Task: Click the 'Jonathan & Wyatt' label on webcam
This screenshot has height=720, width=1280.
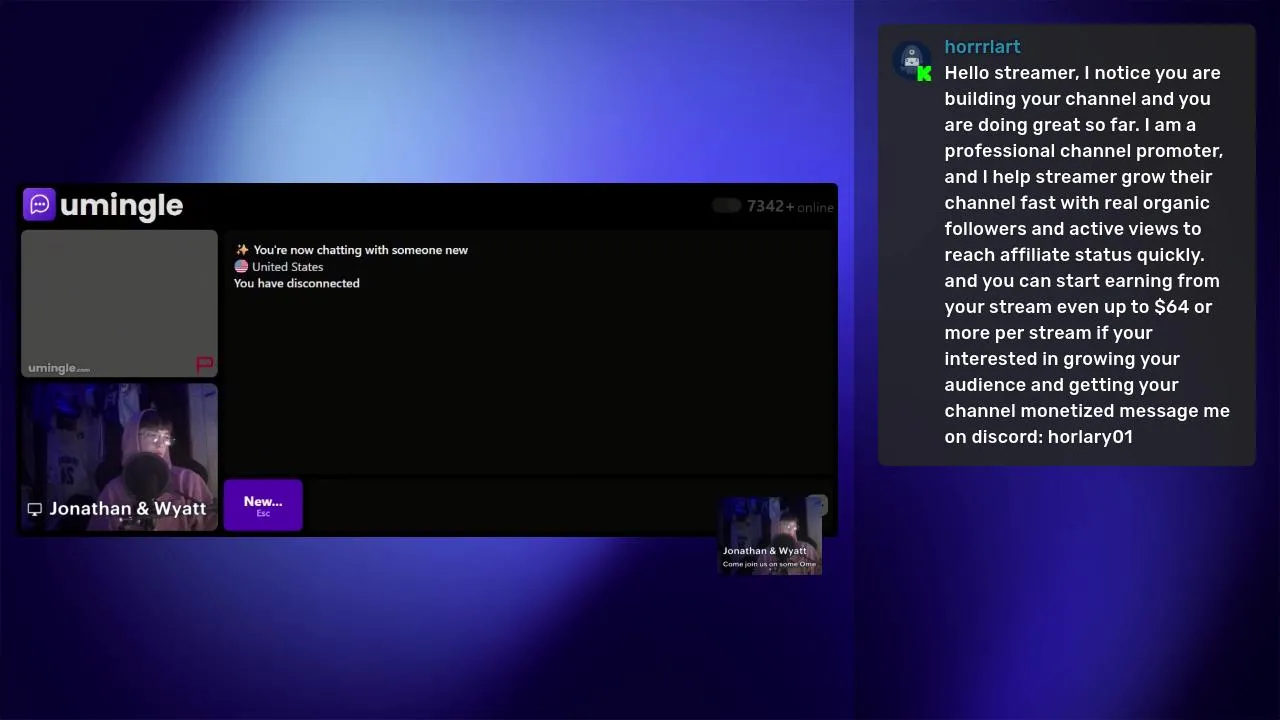Action: click(127, 509)
